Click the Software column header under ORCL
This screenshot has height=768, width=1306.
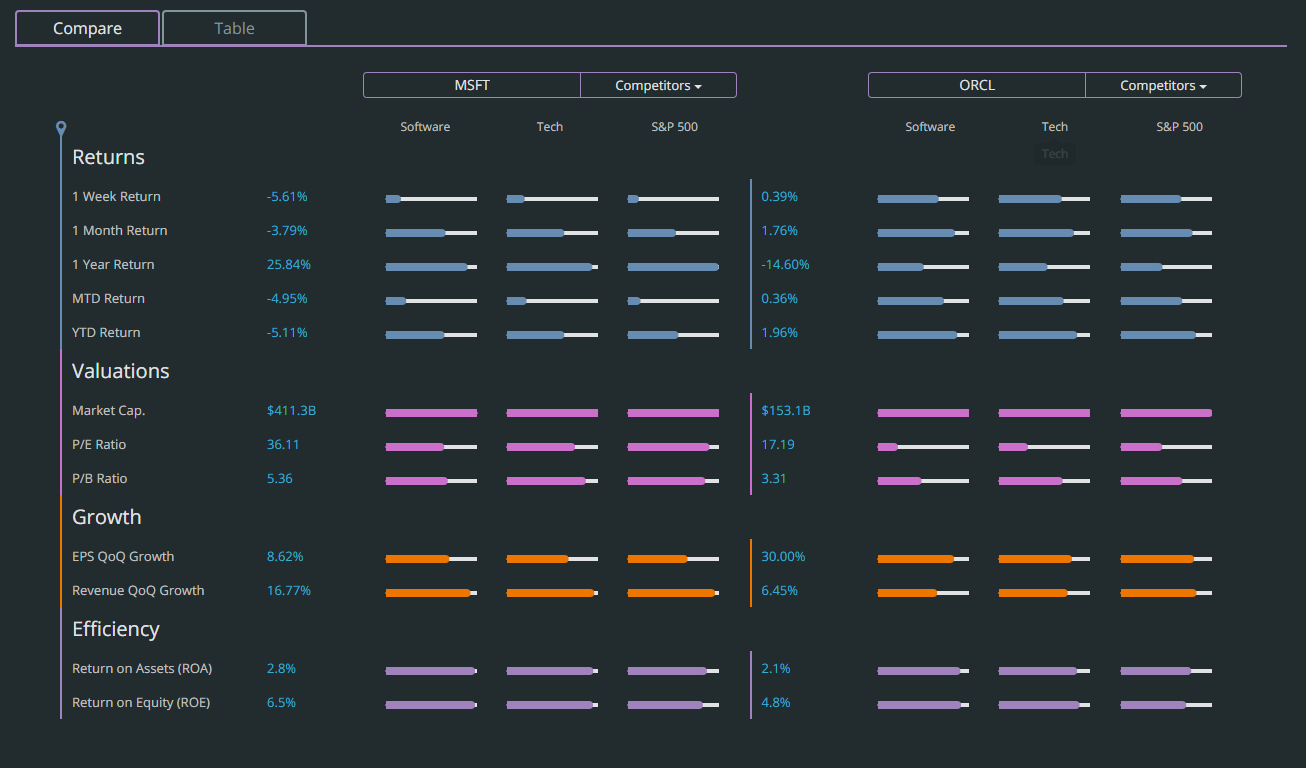[930, 127]
